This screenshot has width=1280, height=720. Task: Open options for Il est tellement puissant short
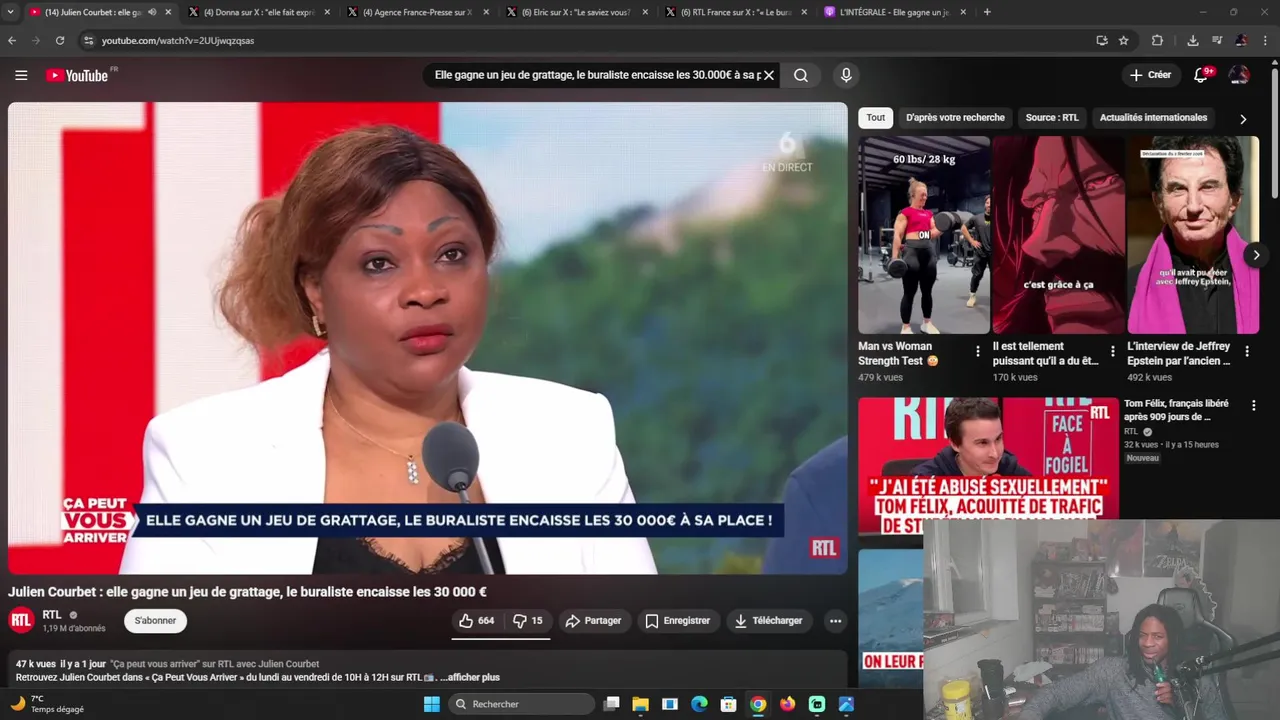click(x=1112, y=352)
